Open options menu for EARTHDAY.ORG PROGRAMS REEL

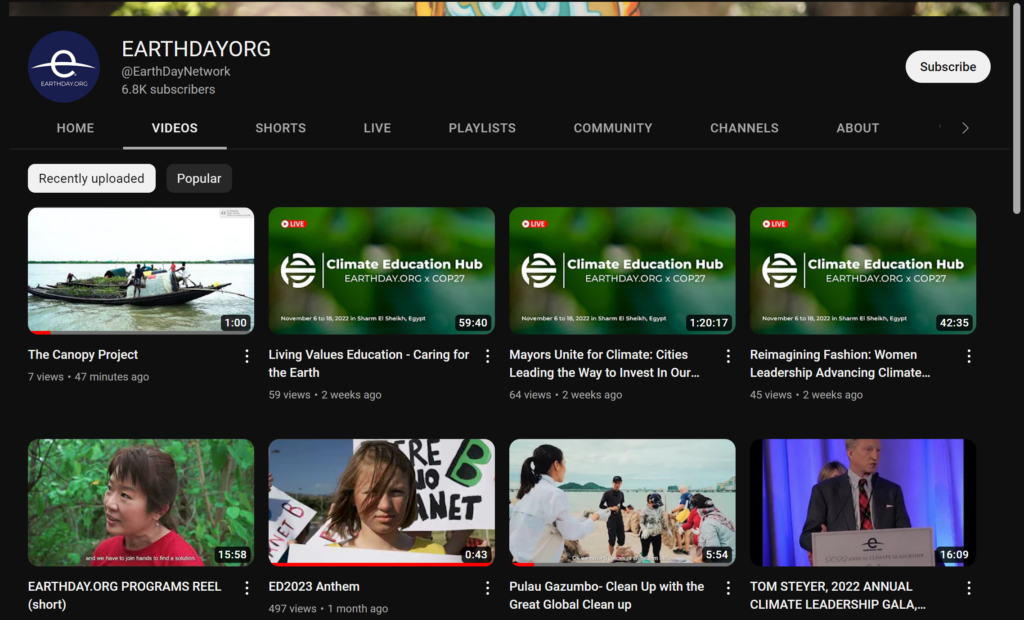(247, 588)
